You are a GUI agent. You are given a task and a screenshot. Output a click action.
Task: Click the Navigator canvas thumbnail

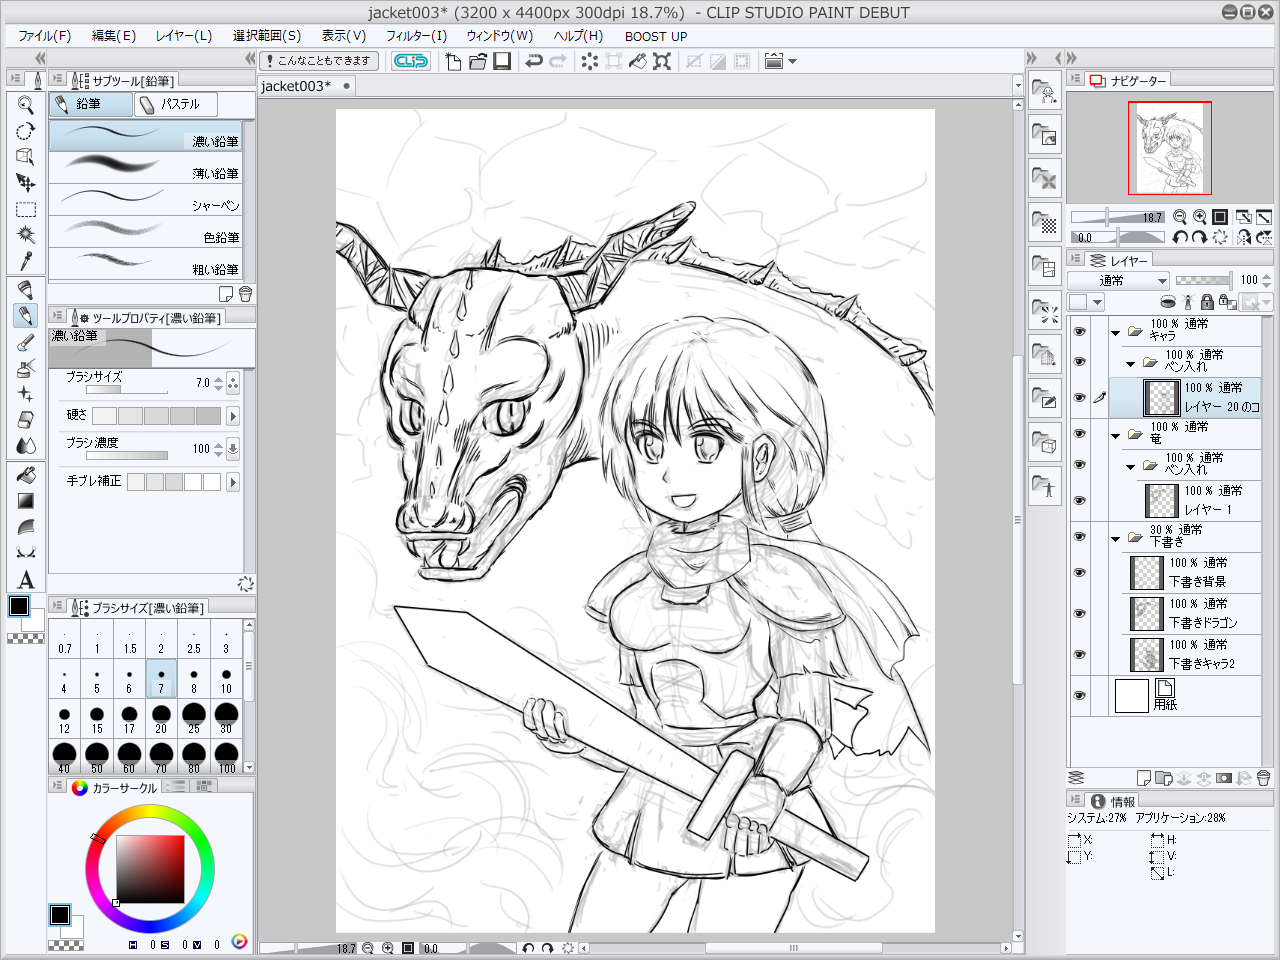pos(1170,148)
